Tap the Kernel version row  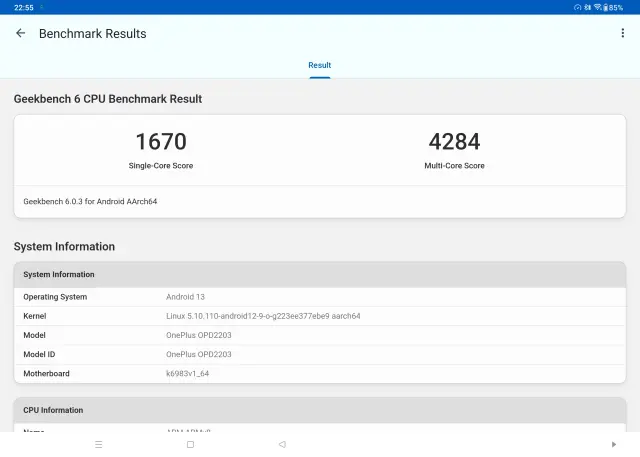tap(319, 316)
